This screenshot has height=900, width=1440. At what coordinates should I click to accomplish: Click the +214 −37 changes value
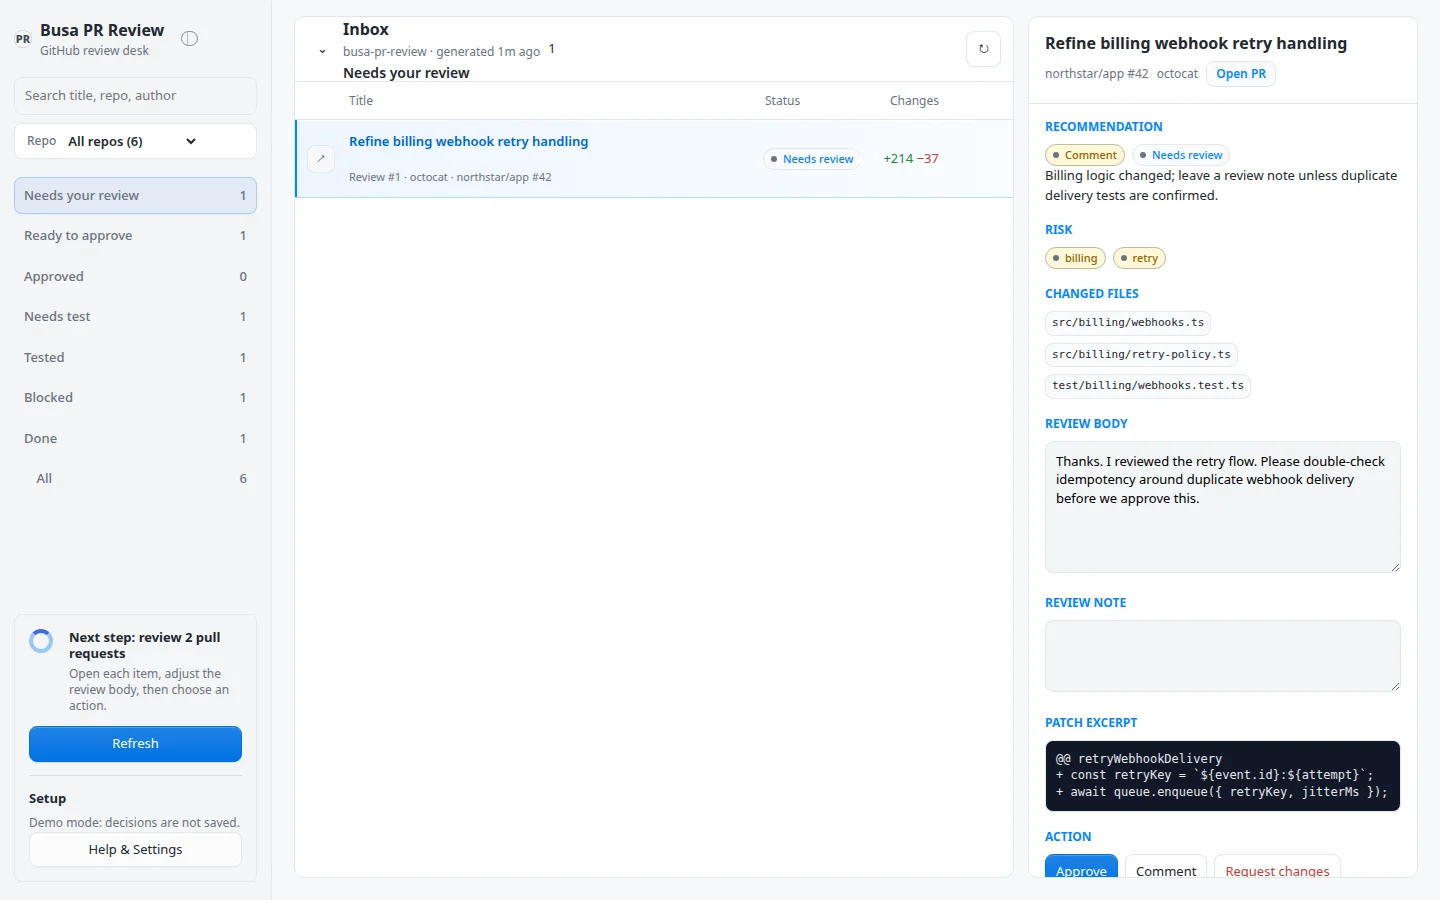[911, 159]
